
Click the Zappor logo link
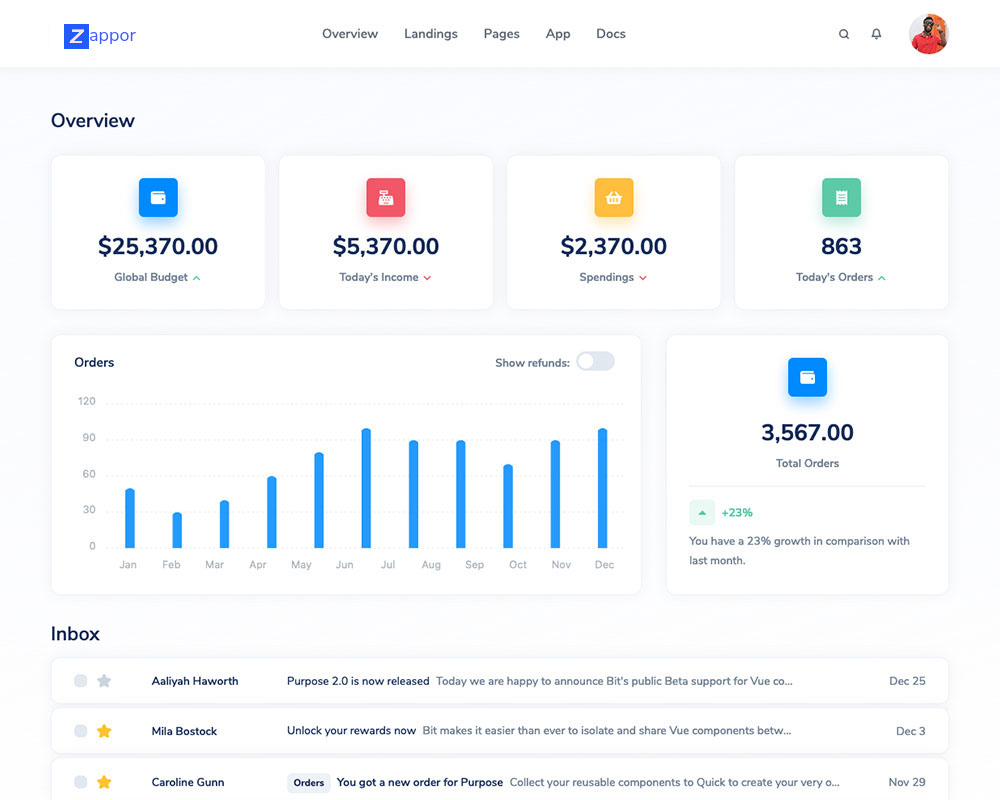[99, 36]
